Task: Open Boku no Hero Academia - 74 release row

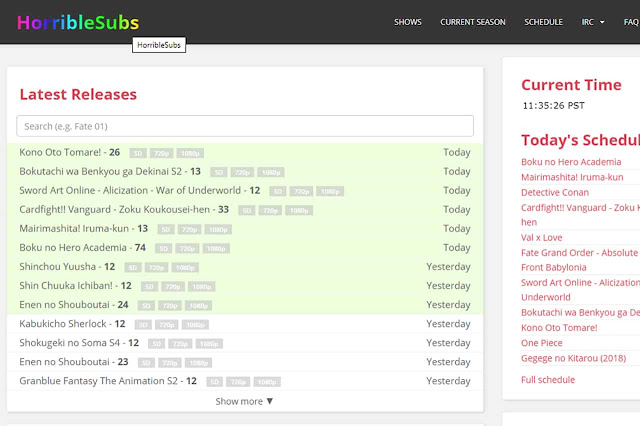Action: coord(245,248)
